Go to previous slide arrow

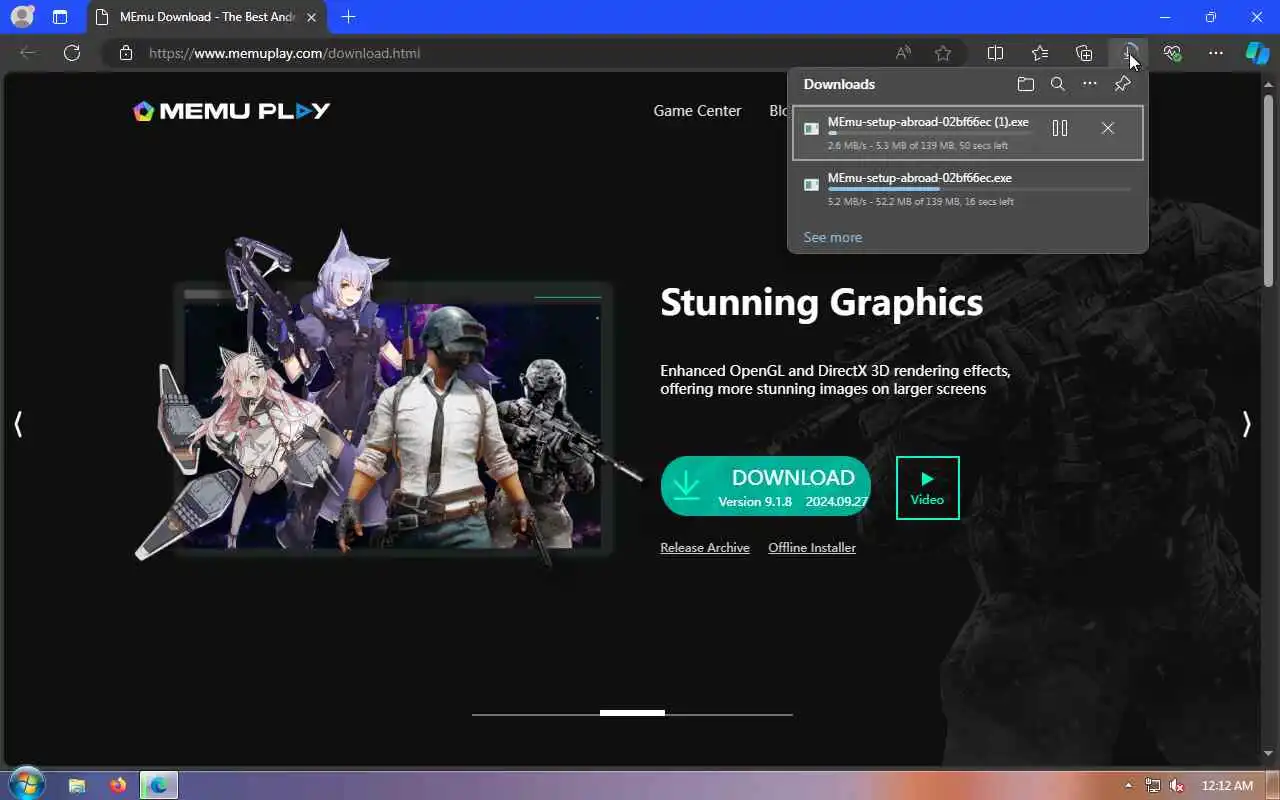coord(18,424)
